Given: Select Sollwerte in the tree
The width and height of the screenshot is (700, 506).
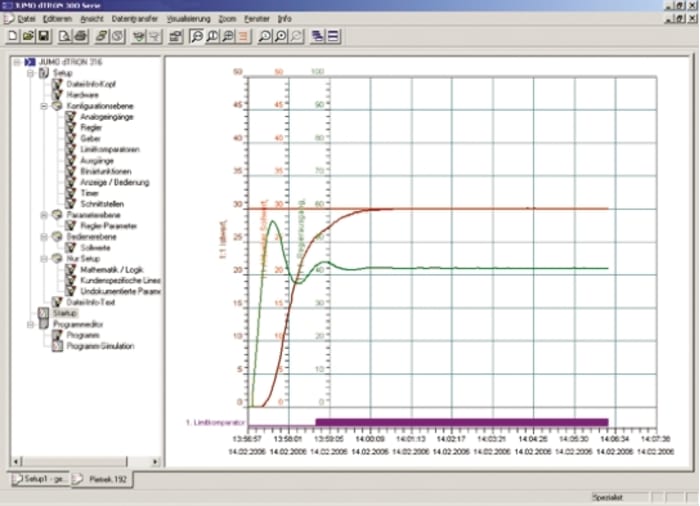Looking at the screenshot, I should click(95, 247).
